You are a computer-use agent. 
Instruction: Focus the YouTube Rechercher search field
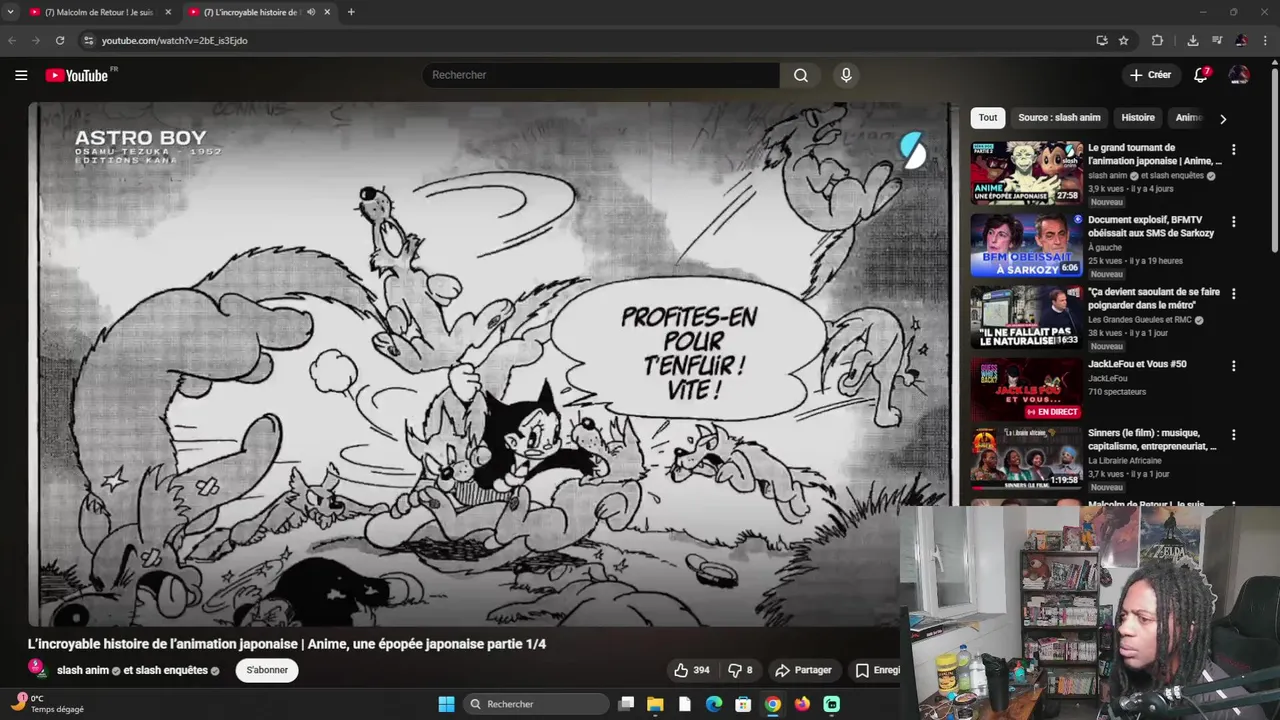tap(601, 75)
